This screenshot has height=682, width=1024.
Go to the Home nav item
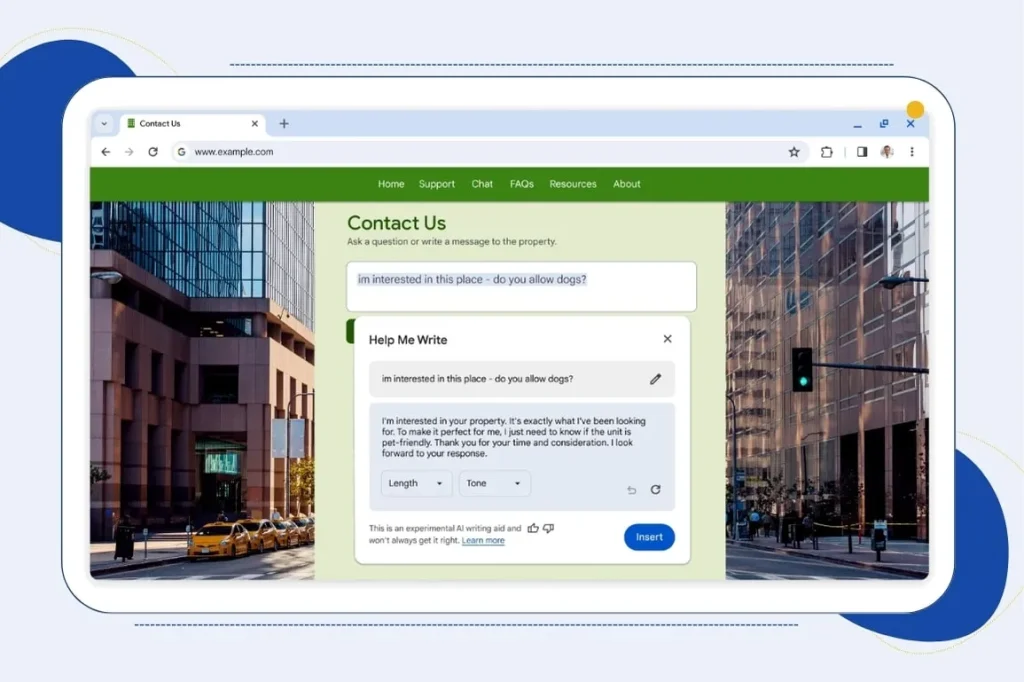pyautogui.click(x=391, y=184)
